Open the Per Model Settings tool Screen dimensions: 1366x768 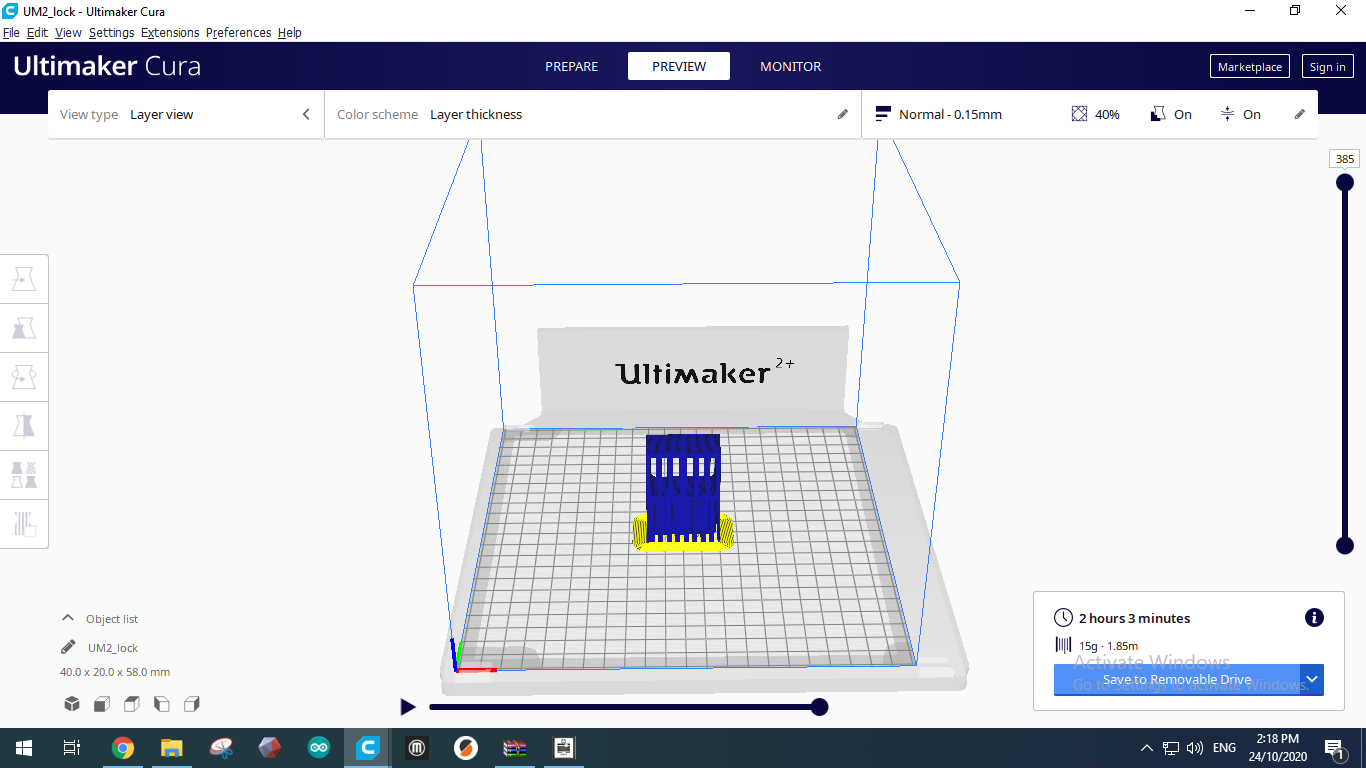point(24,474)
